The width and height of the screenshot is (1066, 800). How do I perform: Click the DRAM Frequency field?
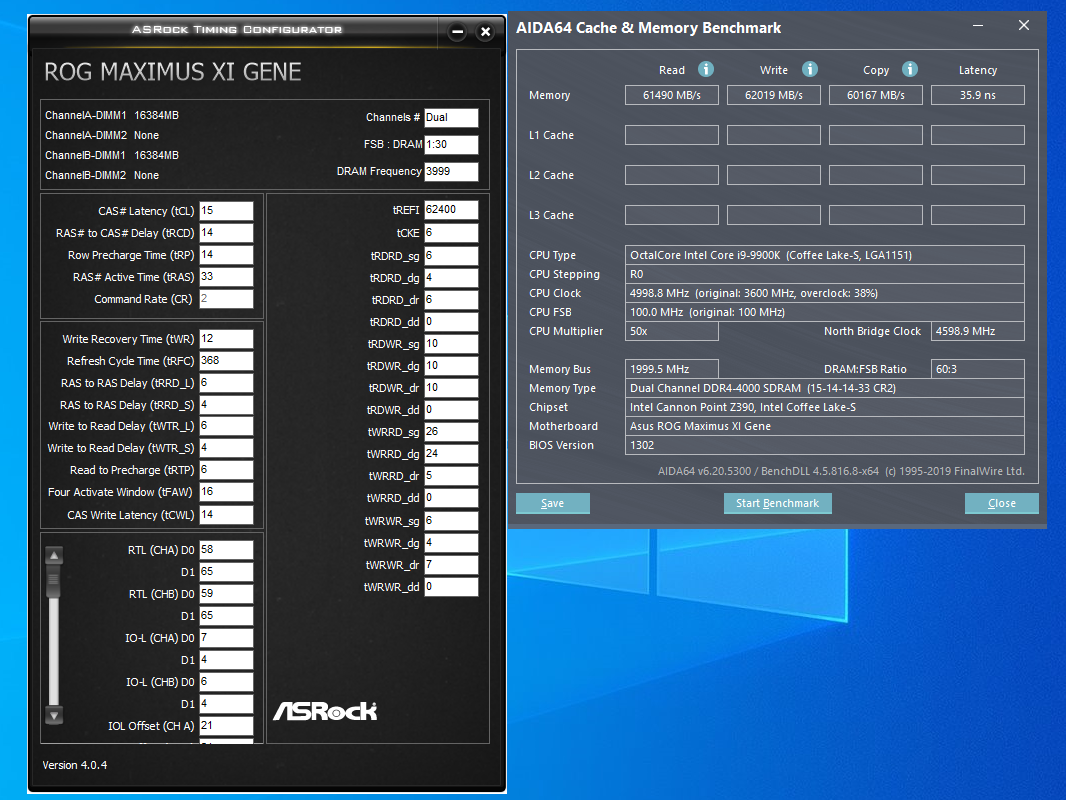point(451,171)
